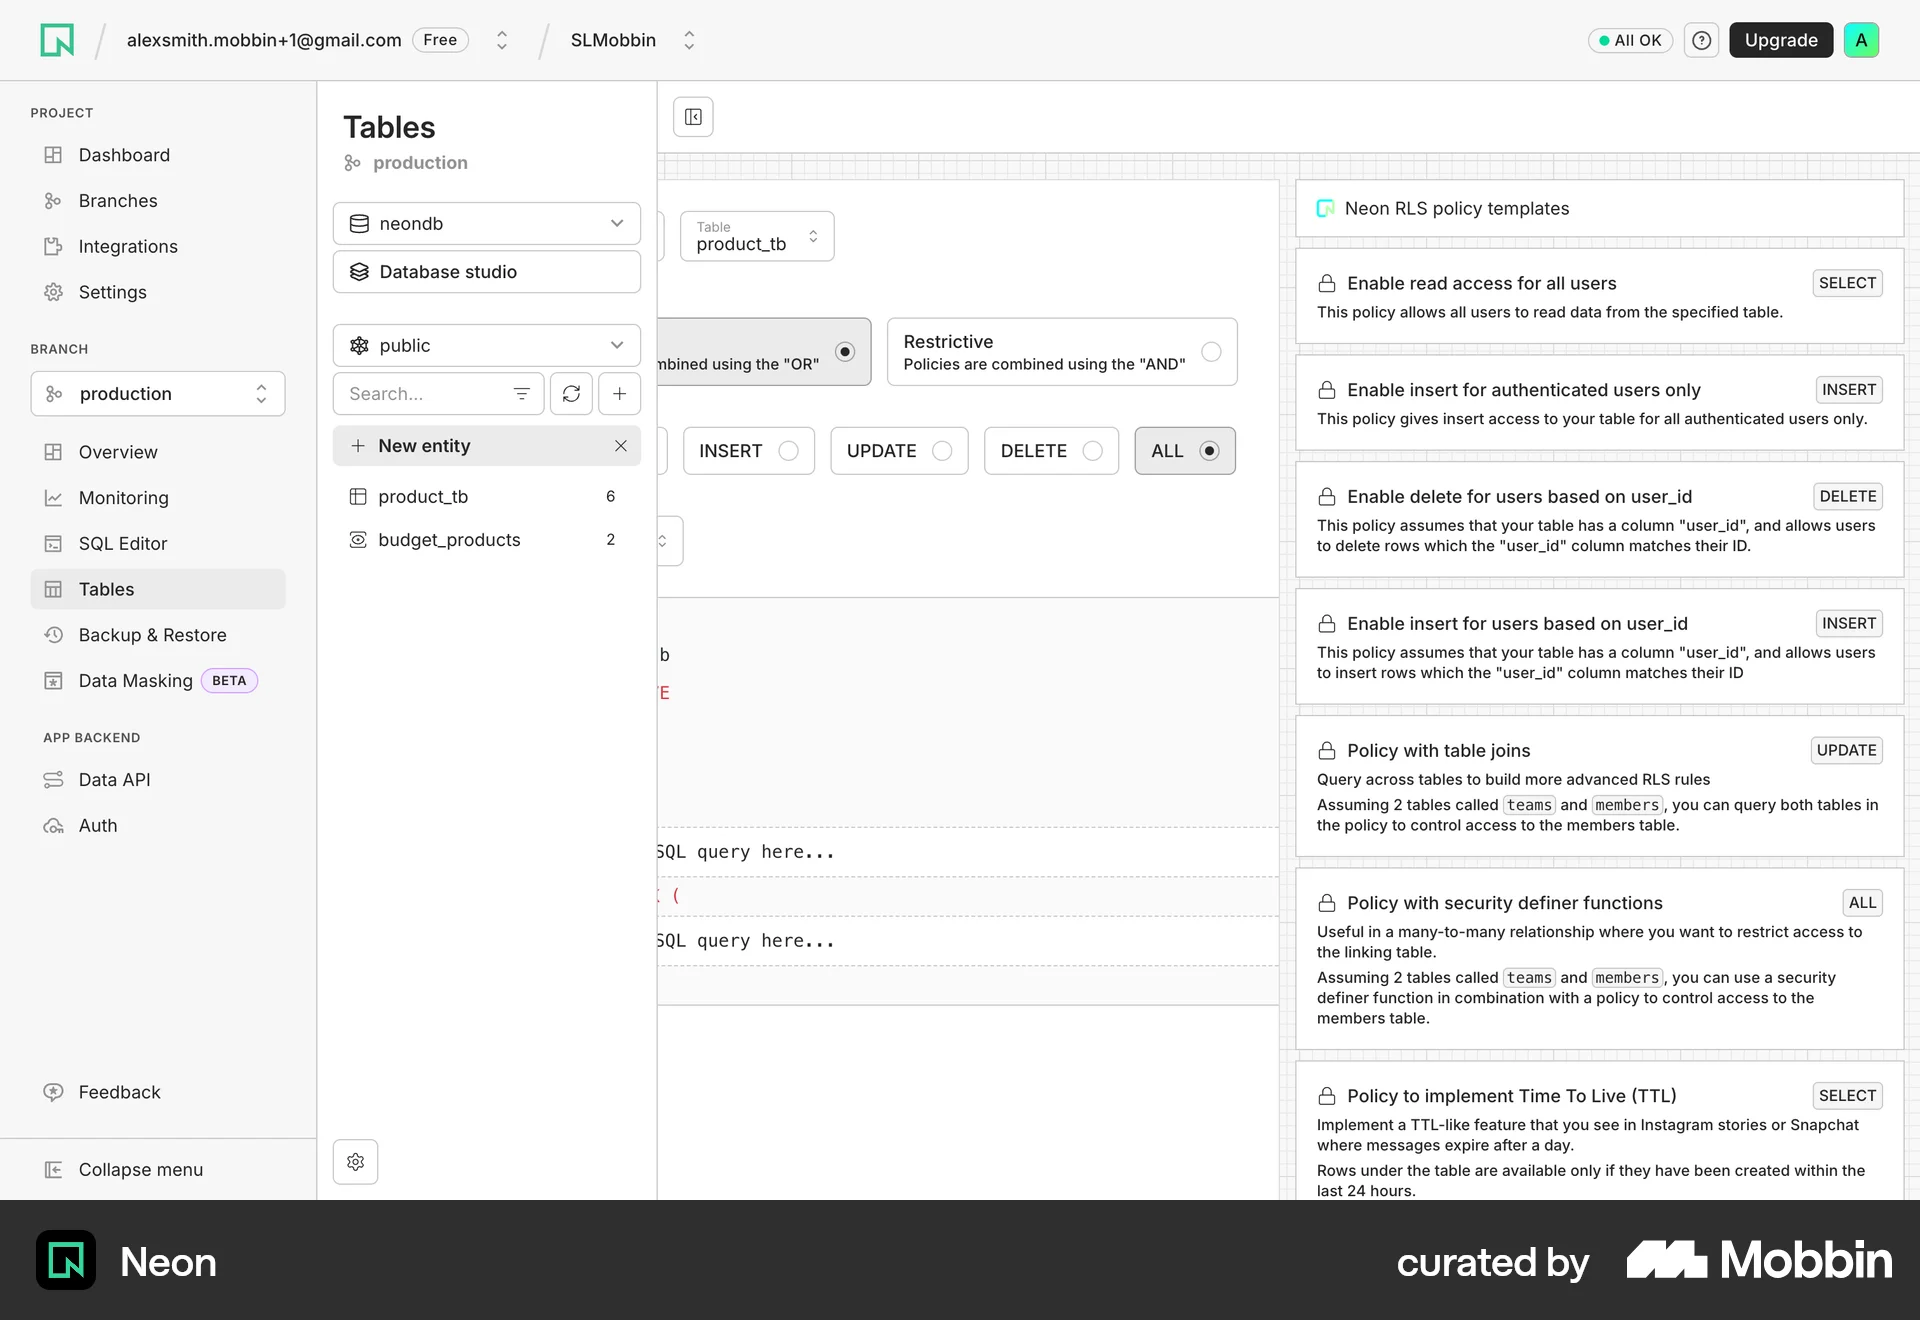Image resolution: width=1920 pixels, height=1320 pixels.
Task: Open the account switcher arrows
Action: click(502, 40)
